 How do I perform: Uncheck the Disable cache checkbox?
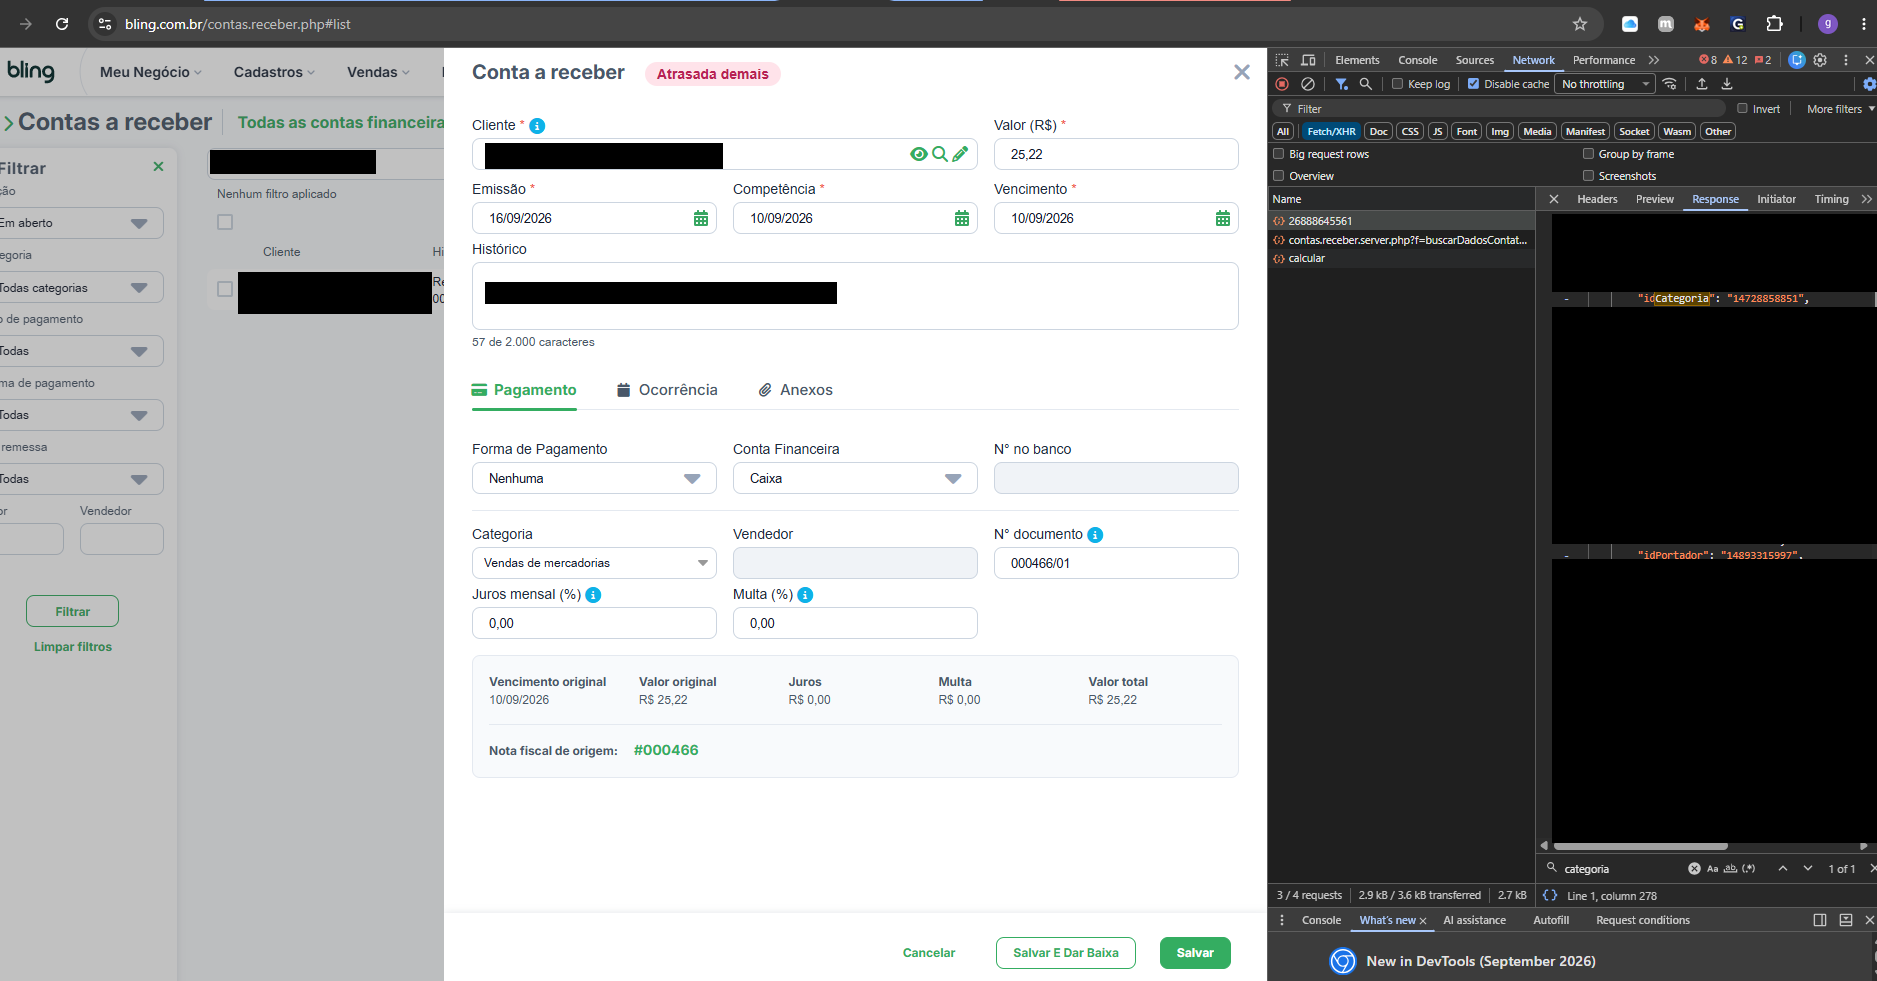tap(1473, 84)
